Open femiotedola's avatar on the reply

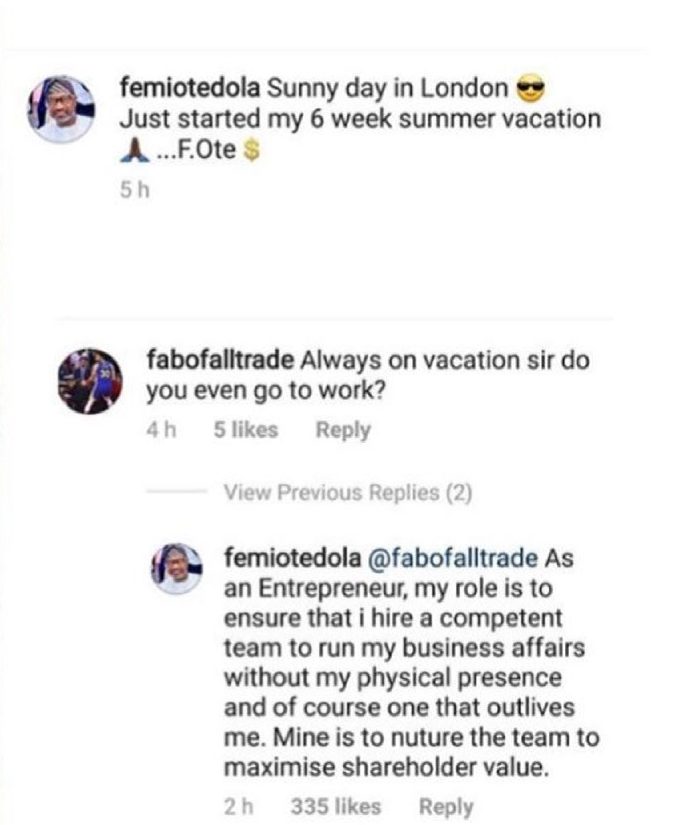point(177,569)
